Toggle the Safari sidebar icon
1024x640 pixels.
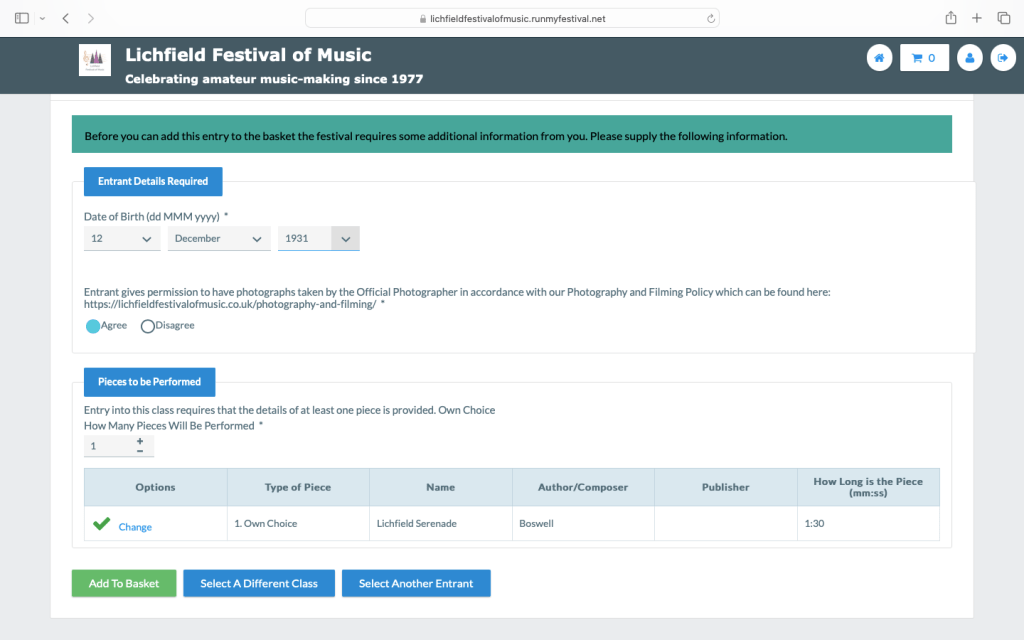22,18
